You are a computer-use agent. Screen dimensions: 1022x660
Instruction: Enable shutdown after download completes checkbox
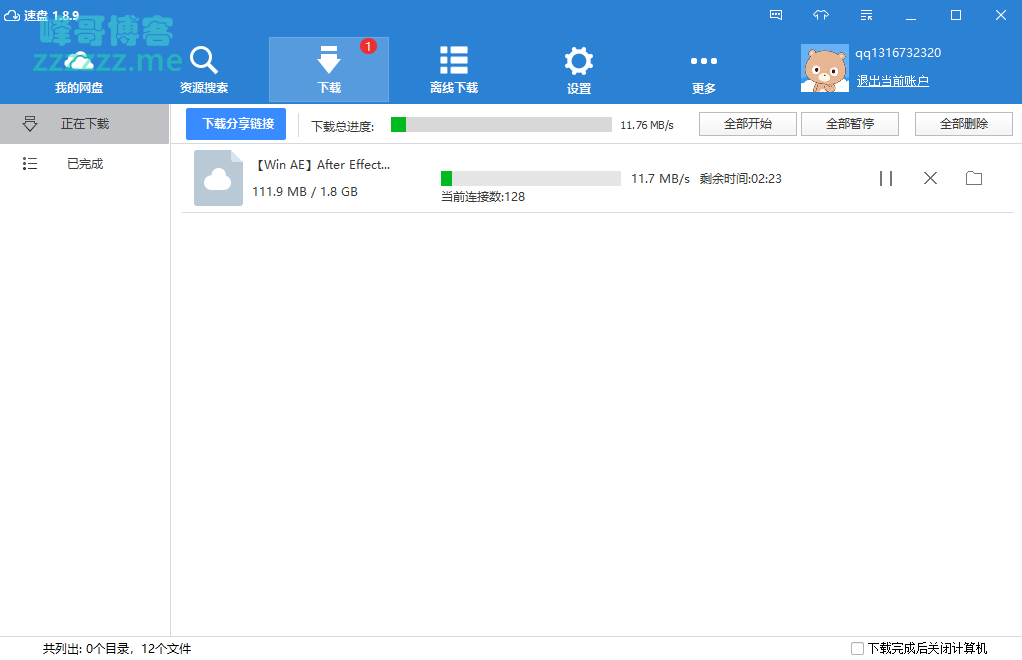(x=857, y=648)
